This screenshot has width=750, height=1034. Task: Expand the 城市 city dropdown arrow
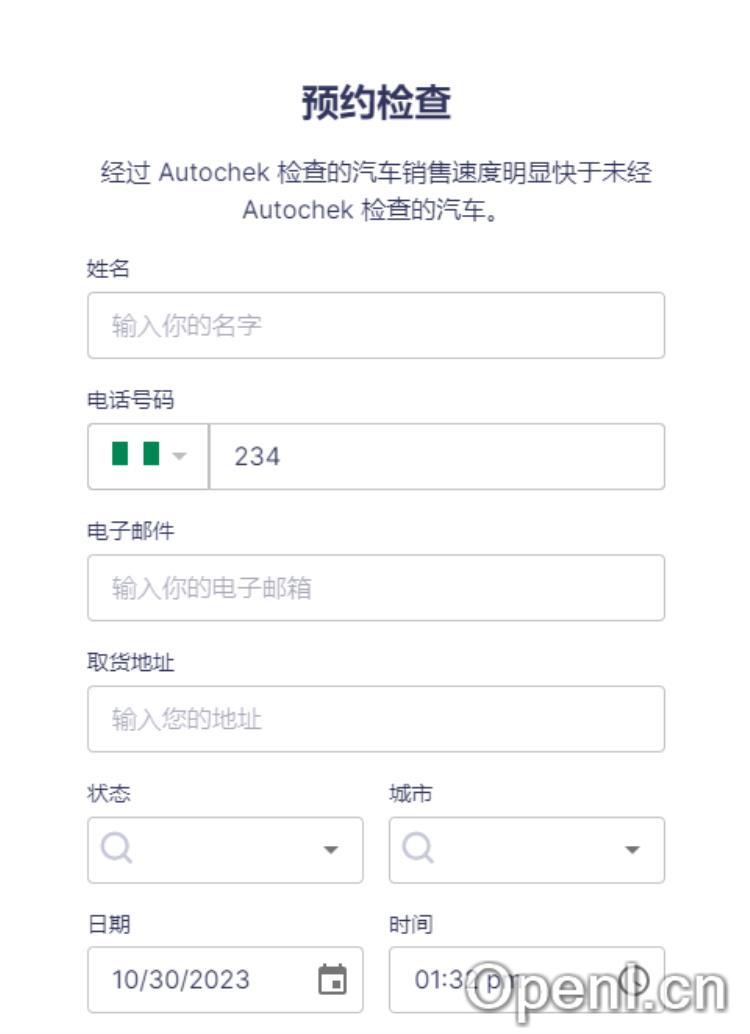point(633,851)
